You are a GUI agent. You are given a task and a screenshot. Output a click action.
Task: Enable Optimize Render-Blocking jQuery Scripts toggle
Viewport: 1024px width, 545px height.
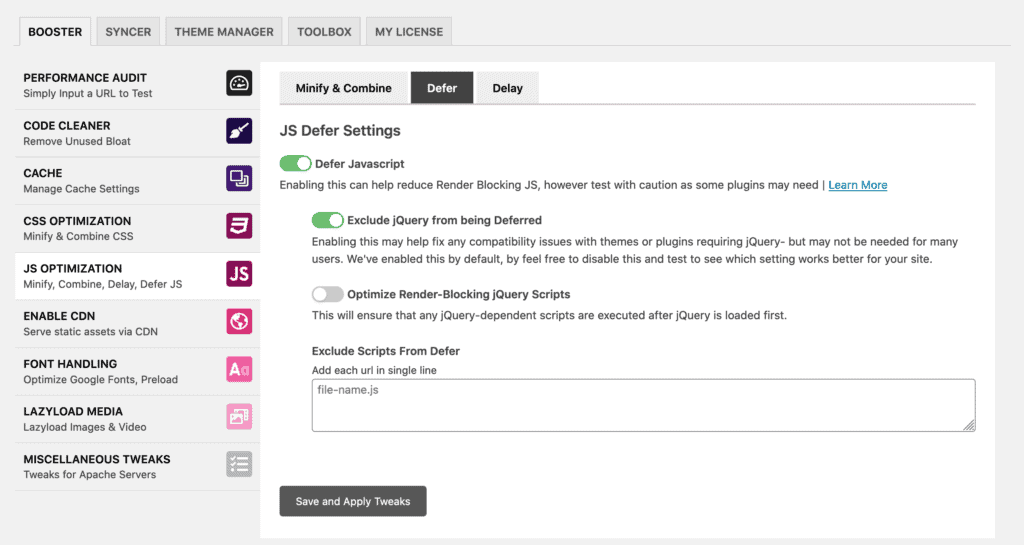(x=327, y=294)
